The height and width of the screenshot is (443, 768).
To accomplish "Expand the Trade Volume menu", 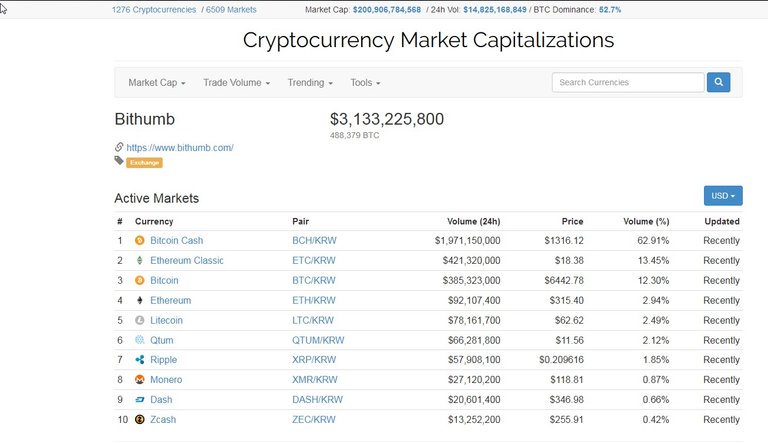I will 237,82.
